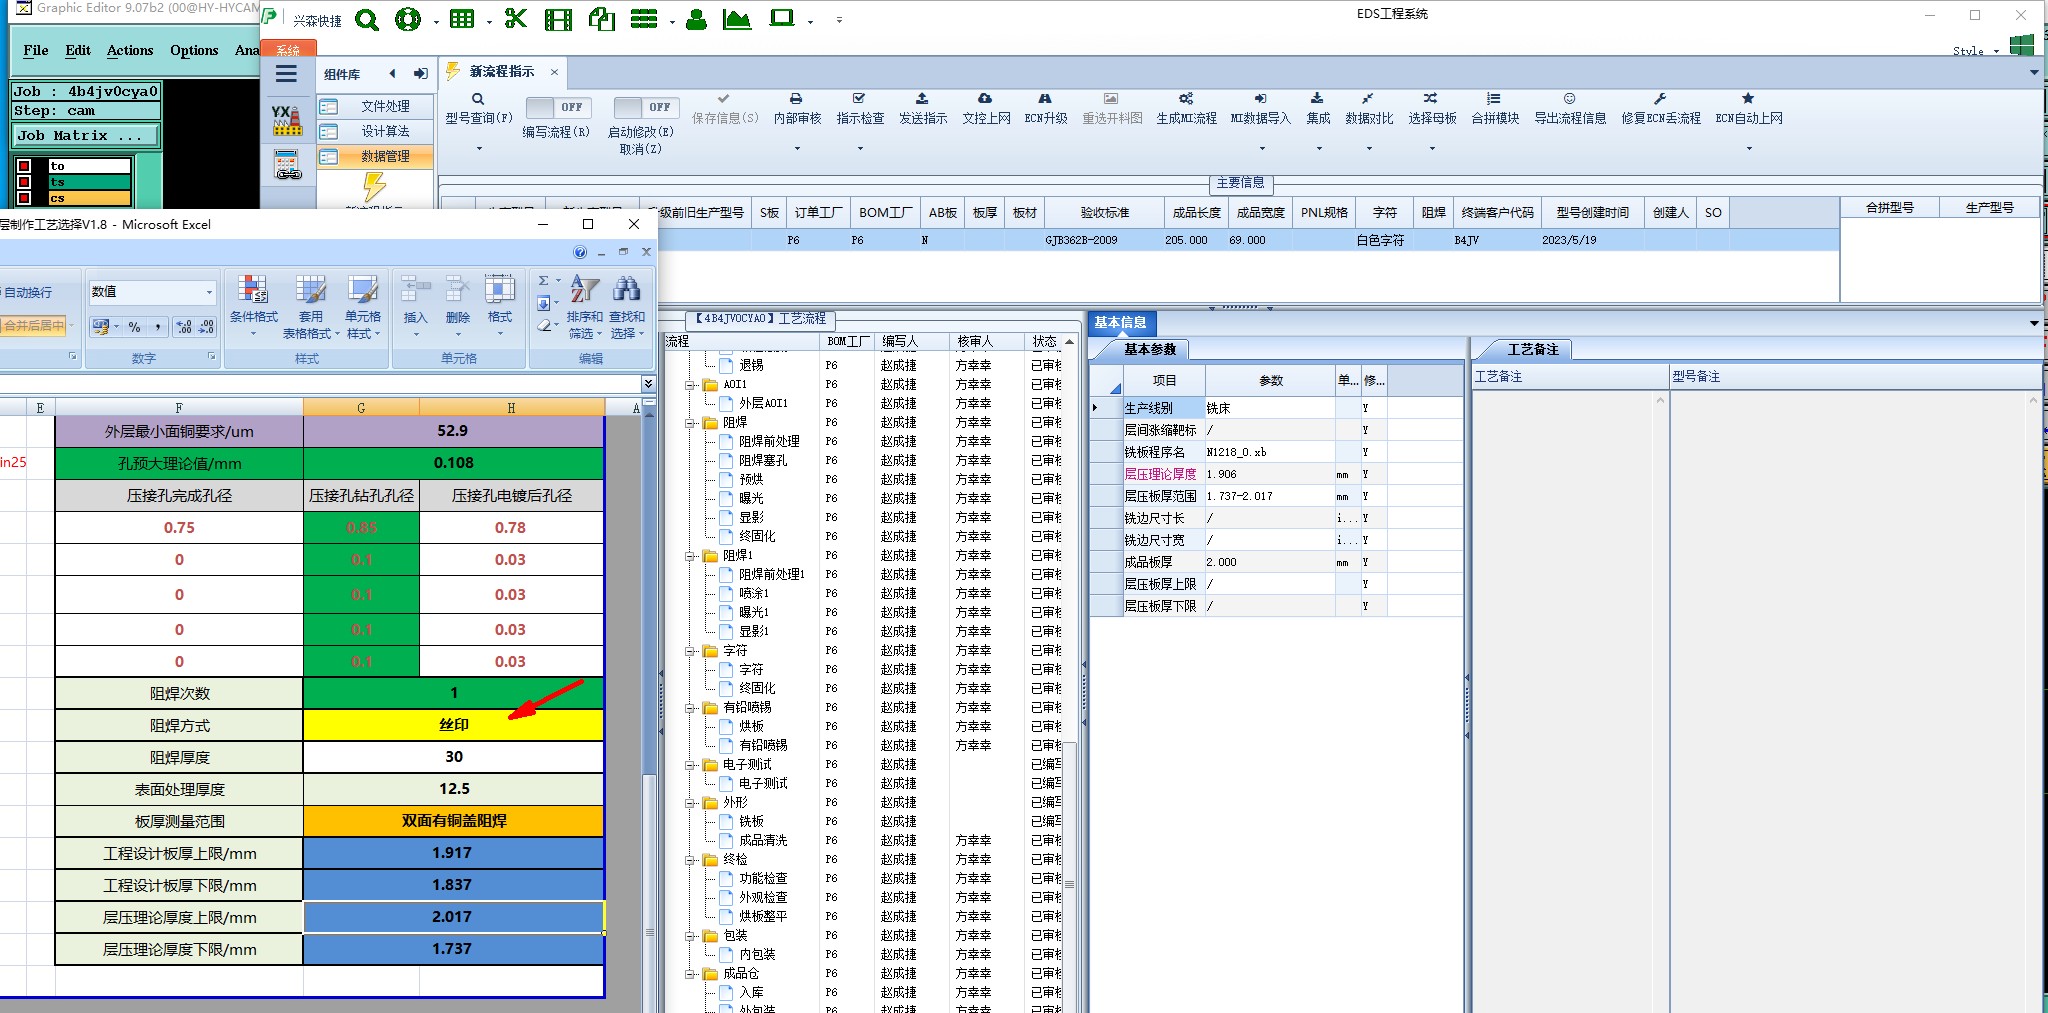The width and height of the screenshot is (2048, 1013).
Task: Open the dropdown arrow under ECN自动上网
Action: point(1748,149)
